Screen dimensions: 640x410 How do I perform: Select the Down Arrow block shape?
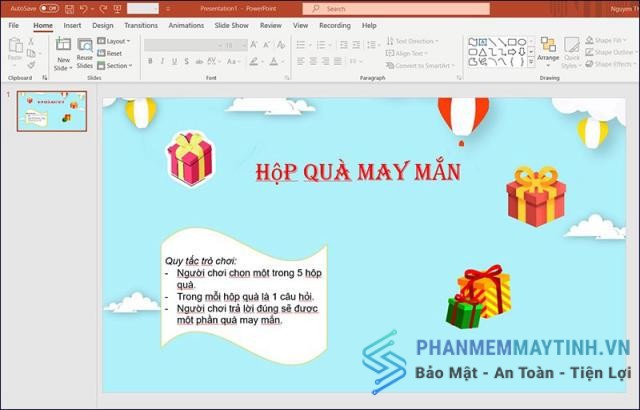(x=522, y=52)
